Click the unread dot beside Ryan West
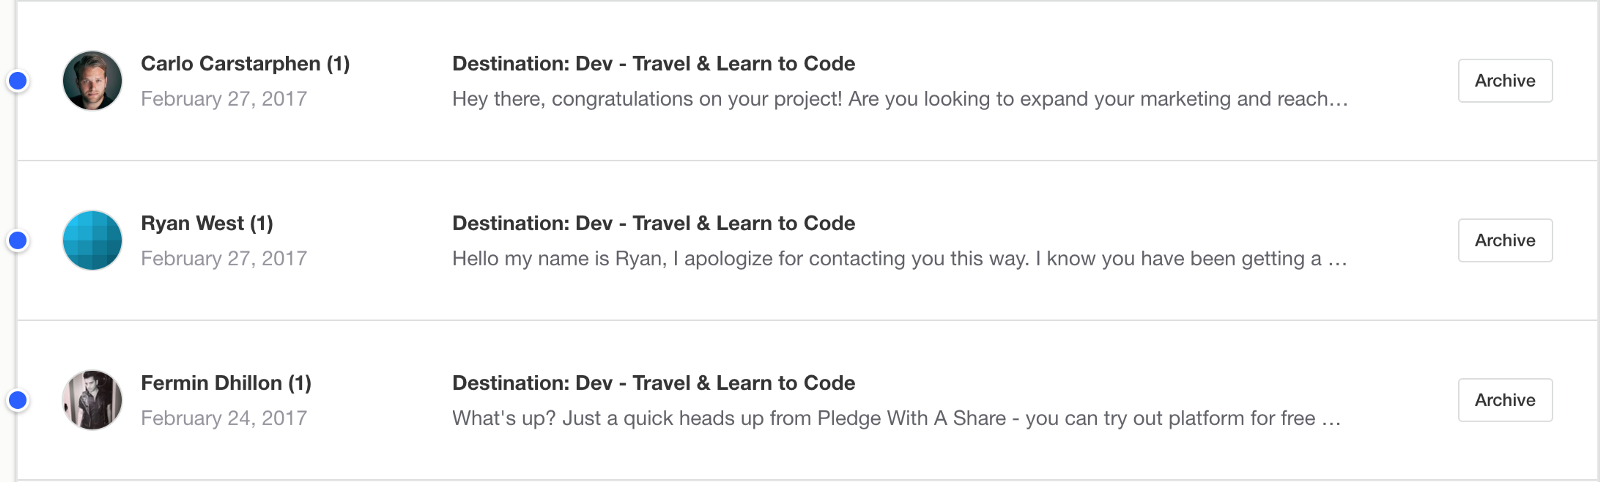 17,240
